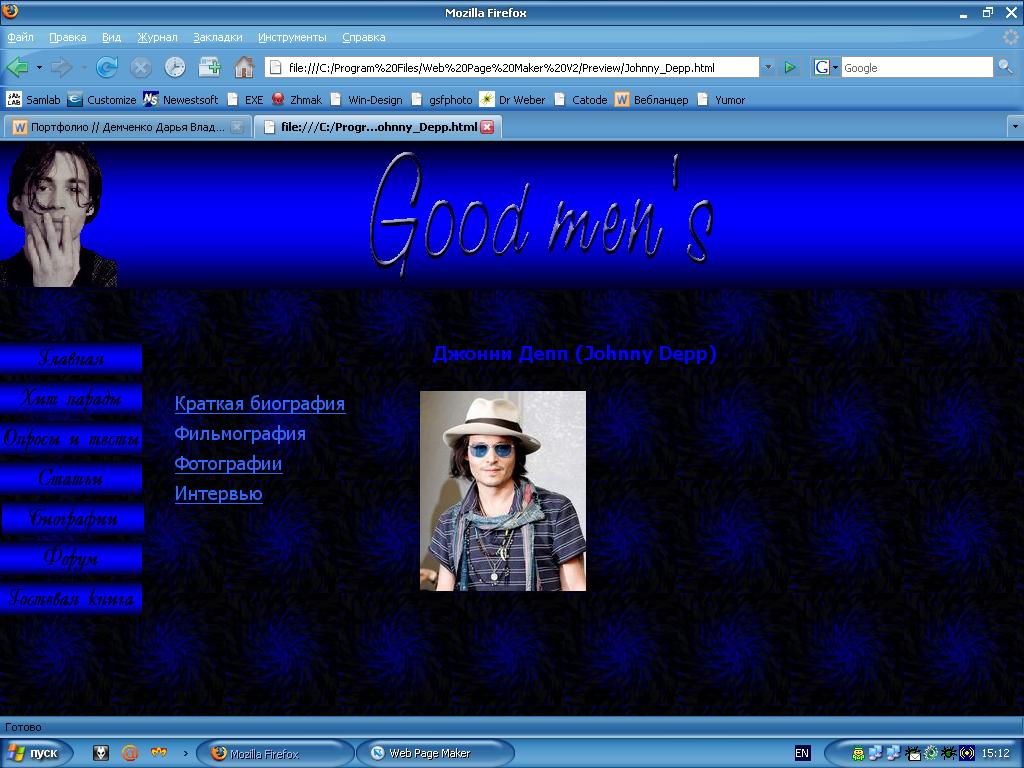Image resolution: width=1024 pixels, height=768 pixels.
Task: Open browsing history via the clock icon
Action: pos(175,67)
